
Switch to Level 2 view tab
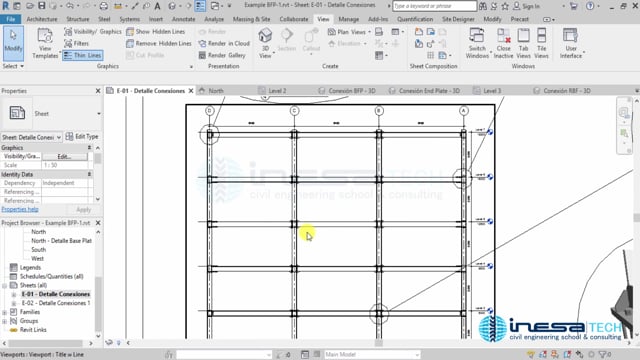(277, 91)
